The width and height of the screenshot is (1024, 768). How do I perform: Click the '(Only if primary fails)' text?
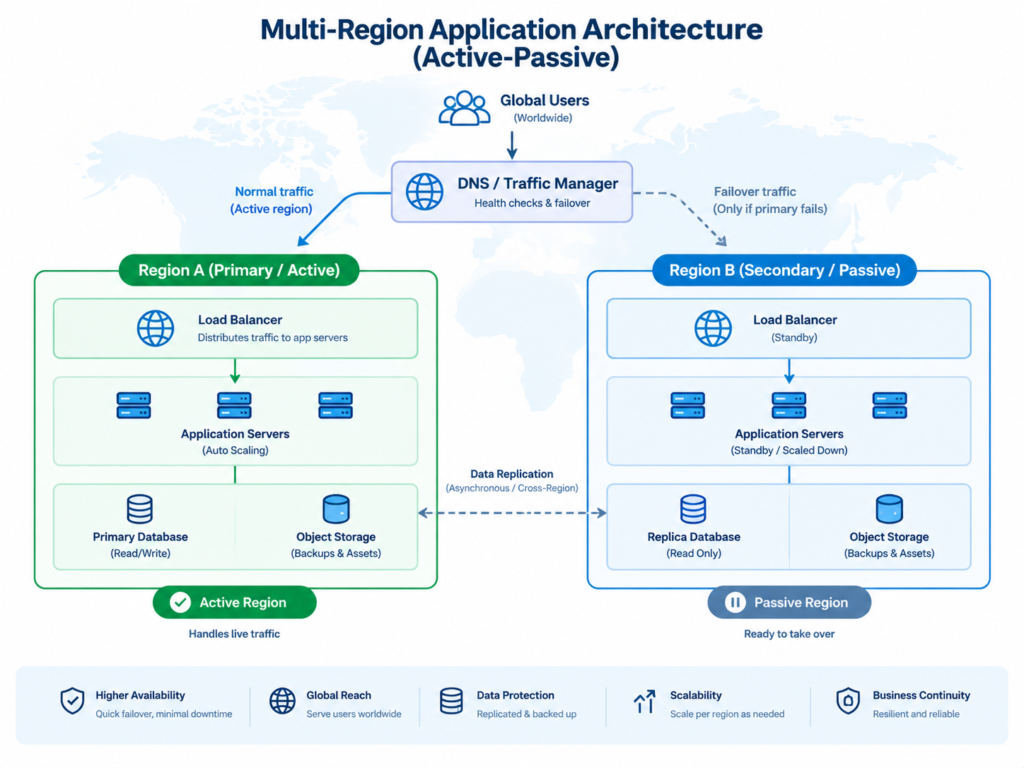pyautogui.click(x=770, y=209)
